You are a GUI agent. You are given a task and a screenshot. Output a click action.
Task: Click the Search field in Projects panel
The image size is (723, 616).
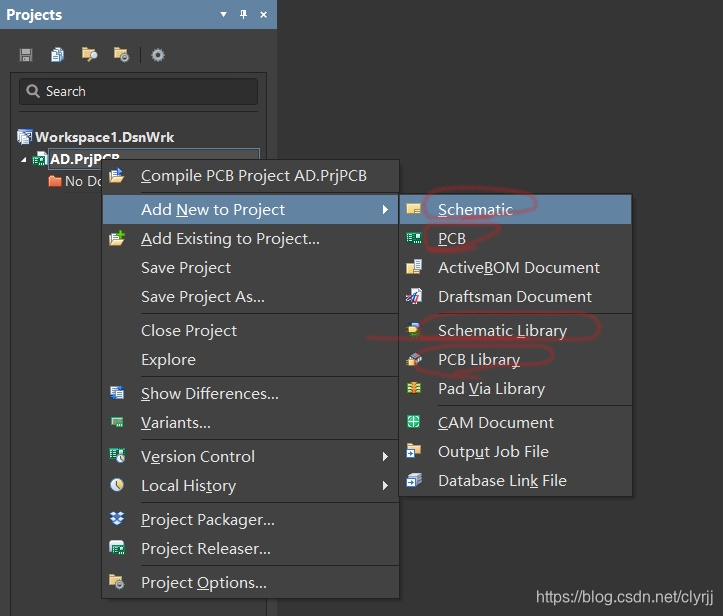click(x=138, y=92)
